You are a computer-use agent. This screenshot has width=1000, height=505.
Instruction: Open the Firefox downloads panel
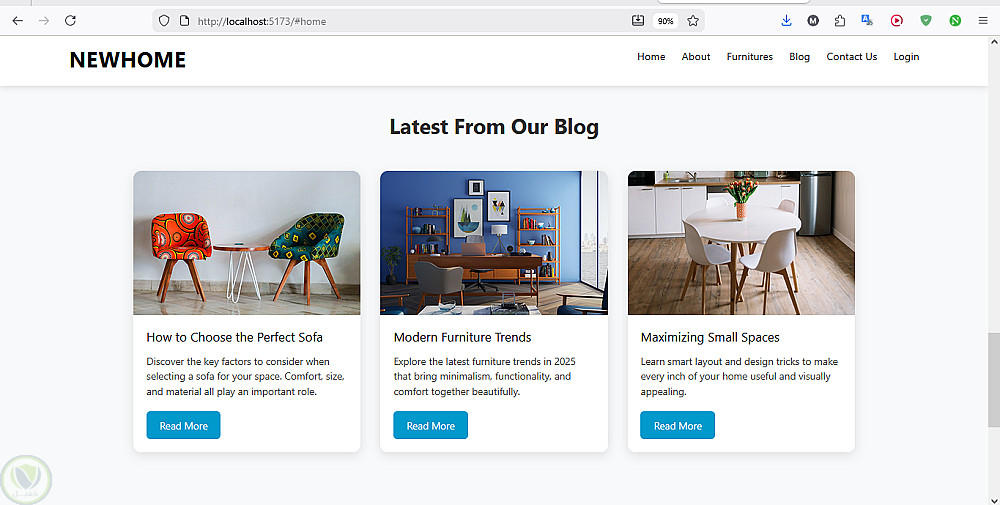coord(786,20)
